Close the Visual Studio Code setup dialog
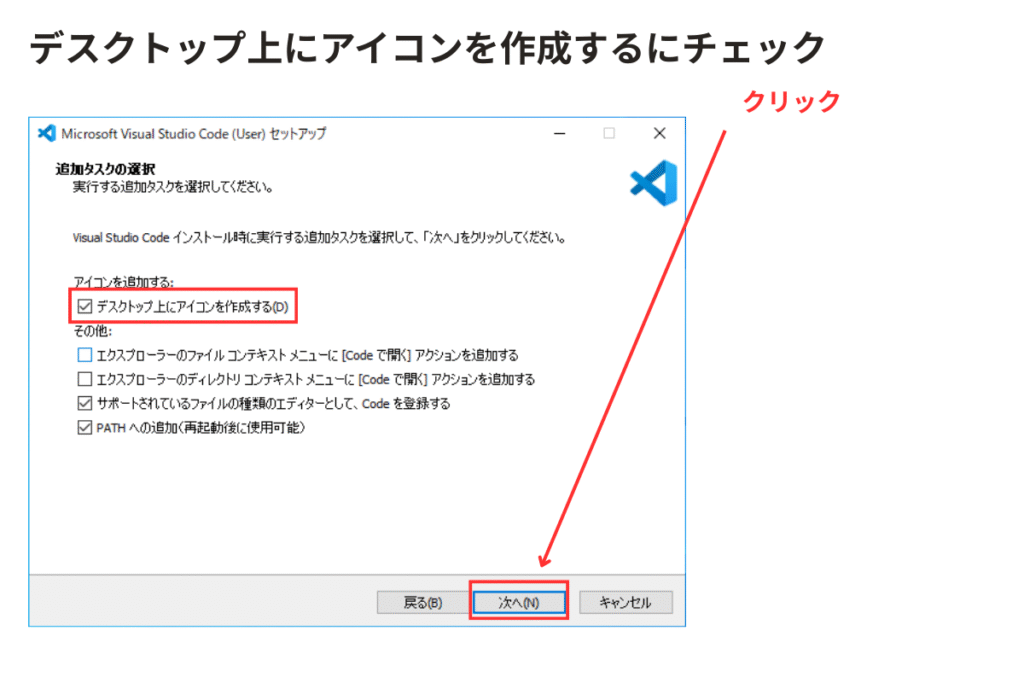The height and width of the screenshot is (683, 1024). click(x=659, y=133)
